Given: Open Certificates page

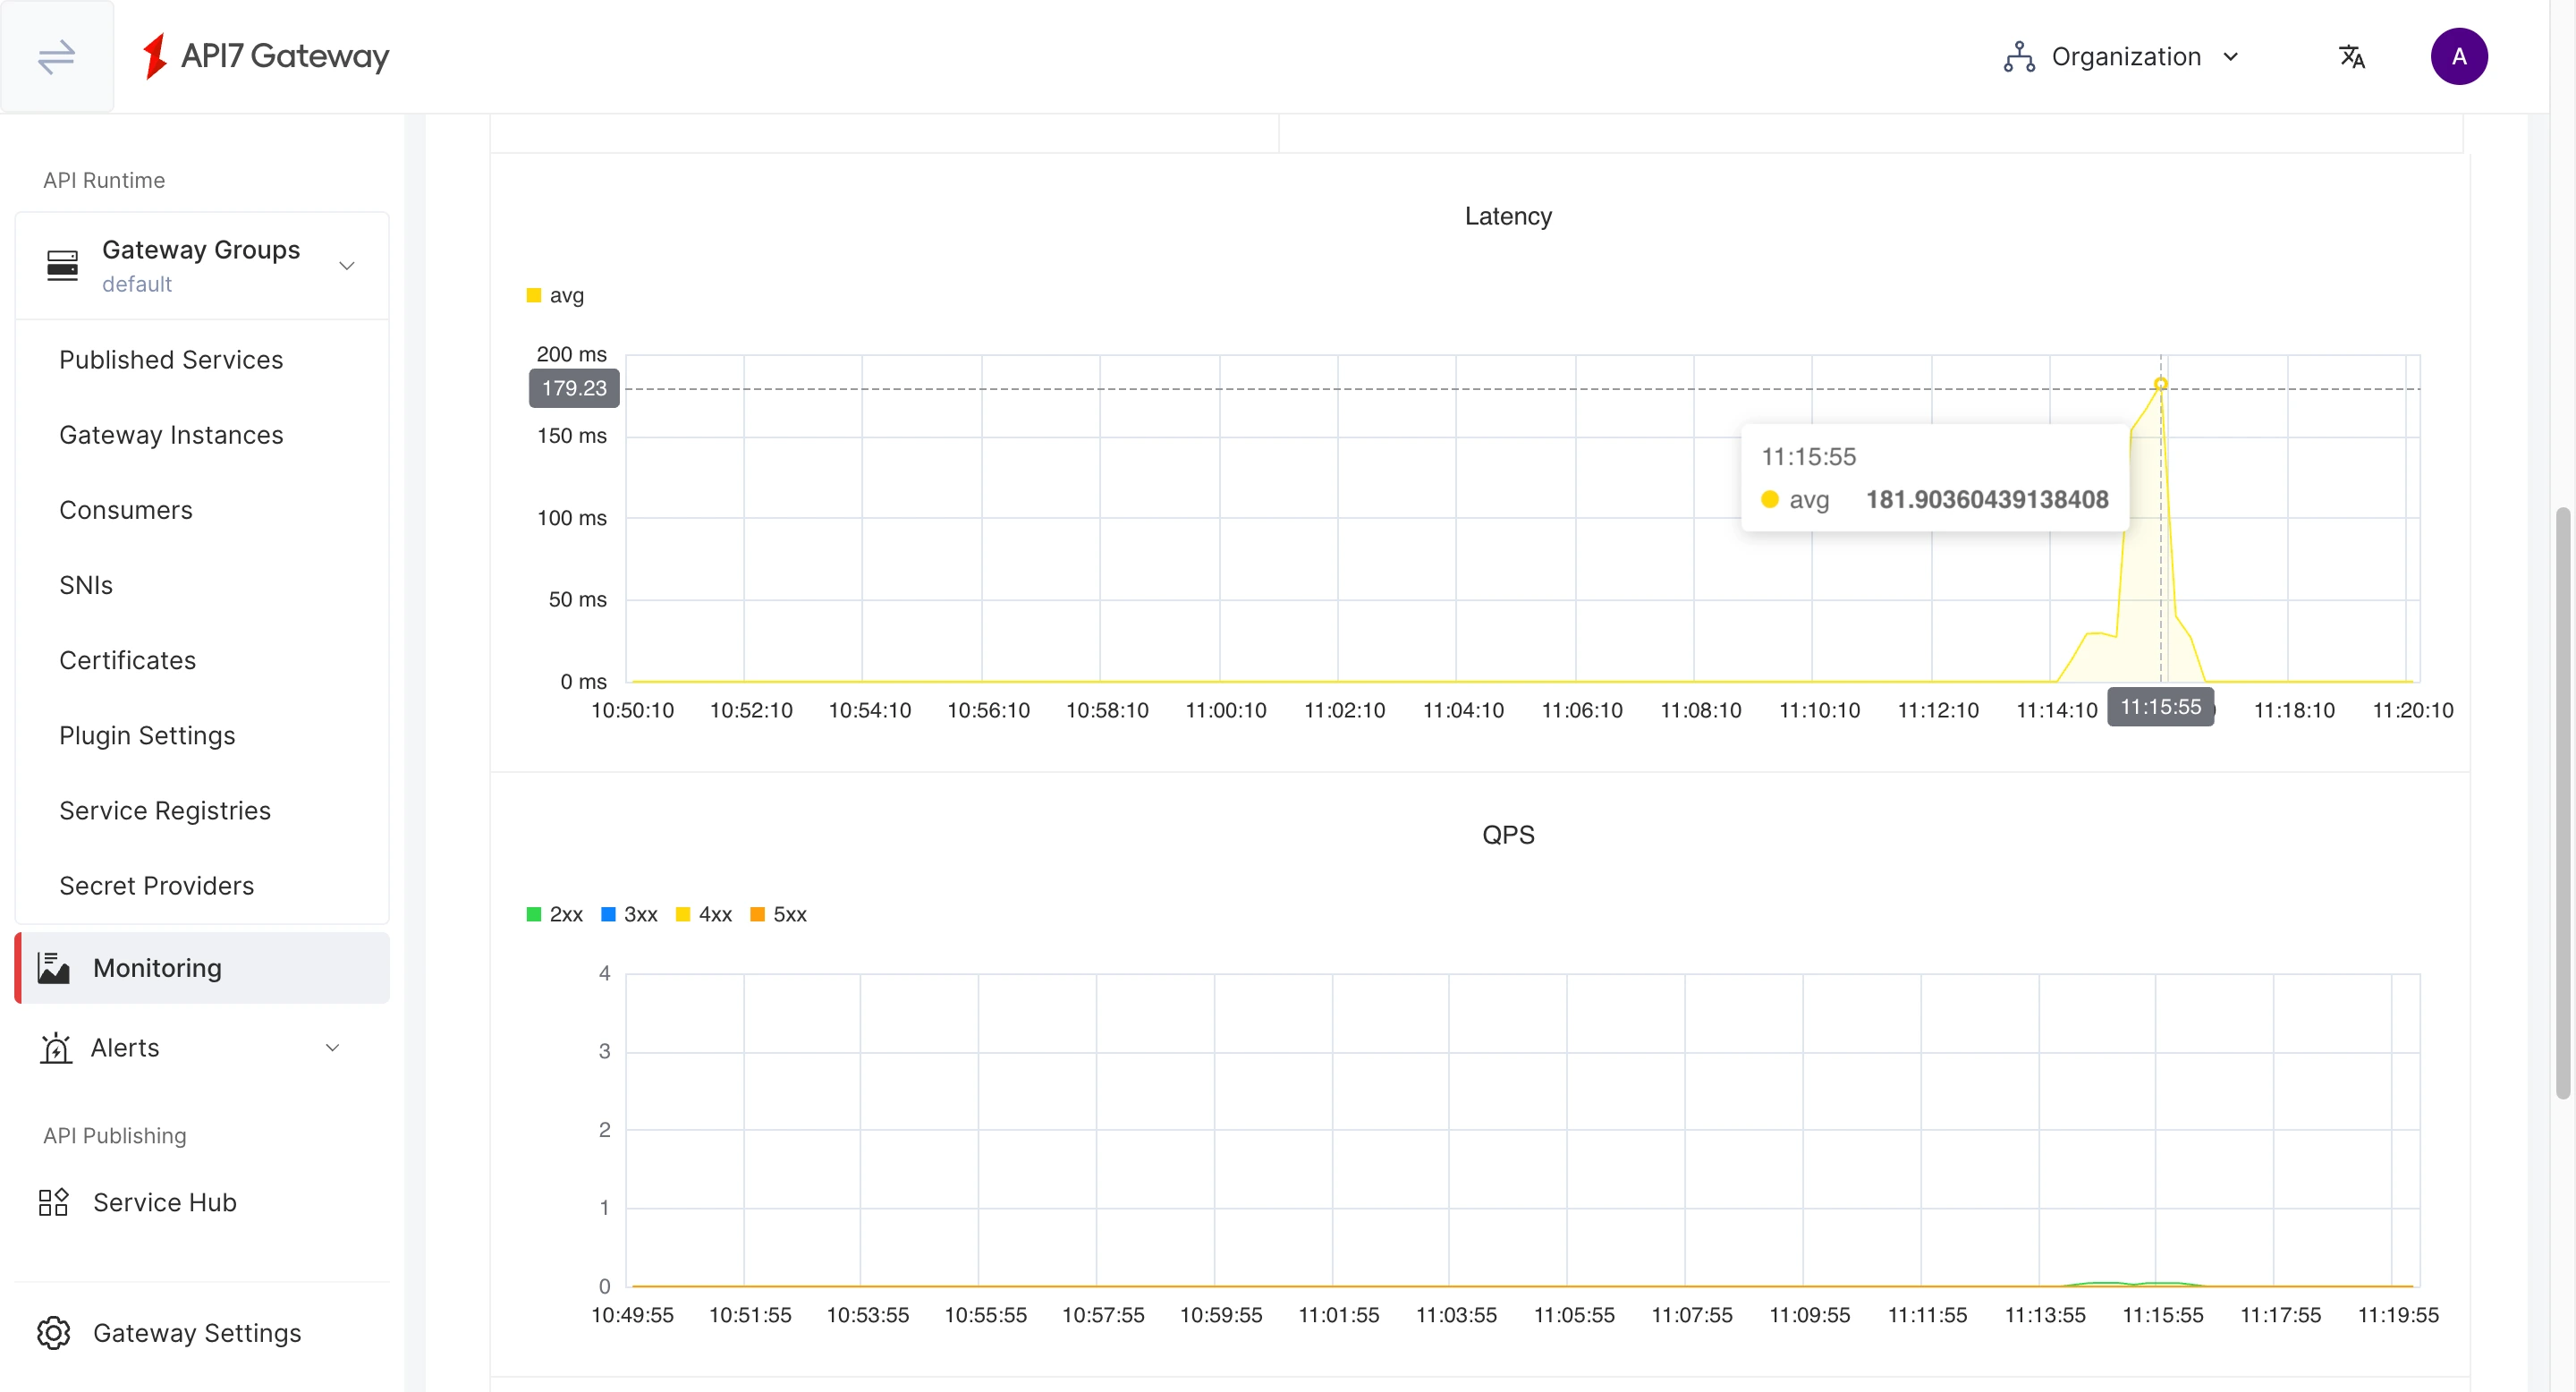Looking at the screenshot, I should pos(128,660).
